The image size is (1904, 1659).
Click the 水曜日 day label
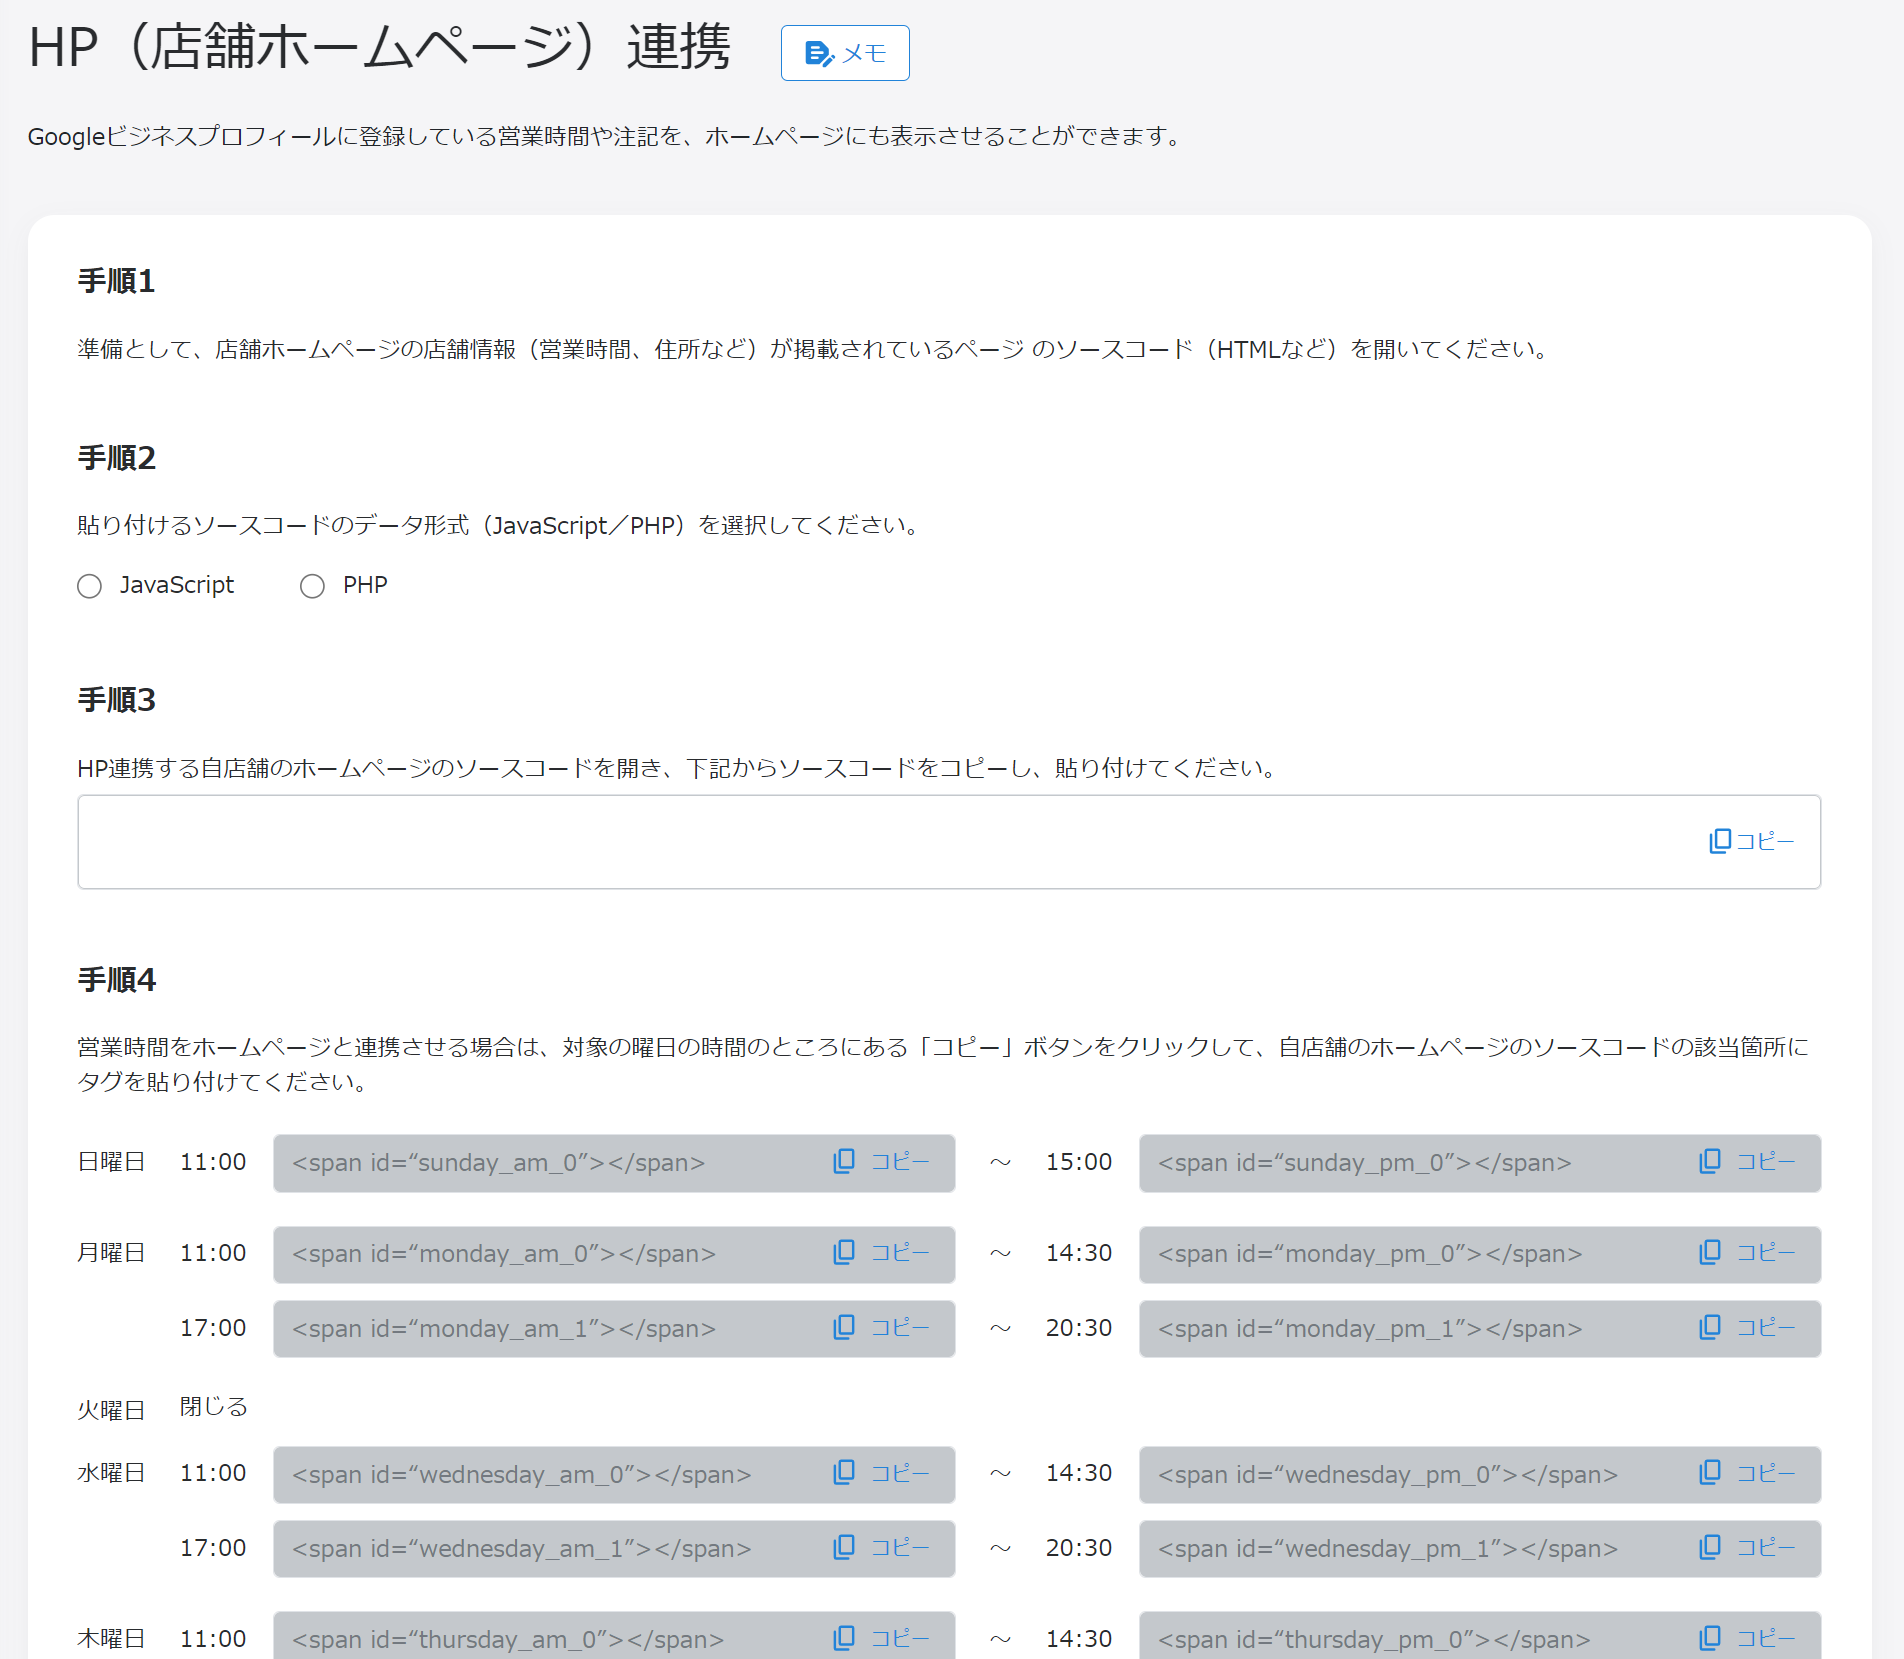112,1473
